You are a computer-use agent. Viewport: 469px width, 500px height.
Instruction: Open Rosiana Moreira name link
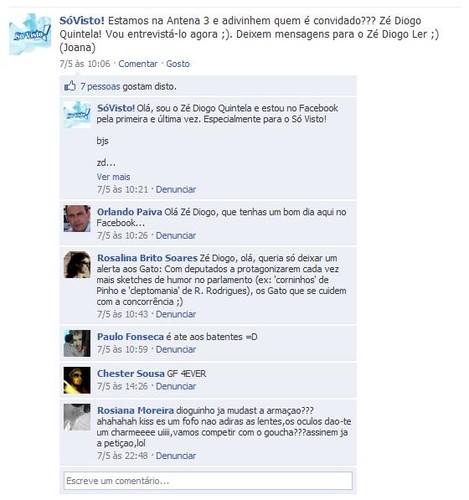click(135, 410)
